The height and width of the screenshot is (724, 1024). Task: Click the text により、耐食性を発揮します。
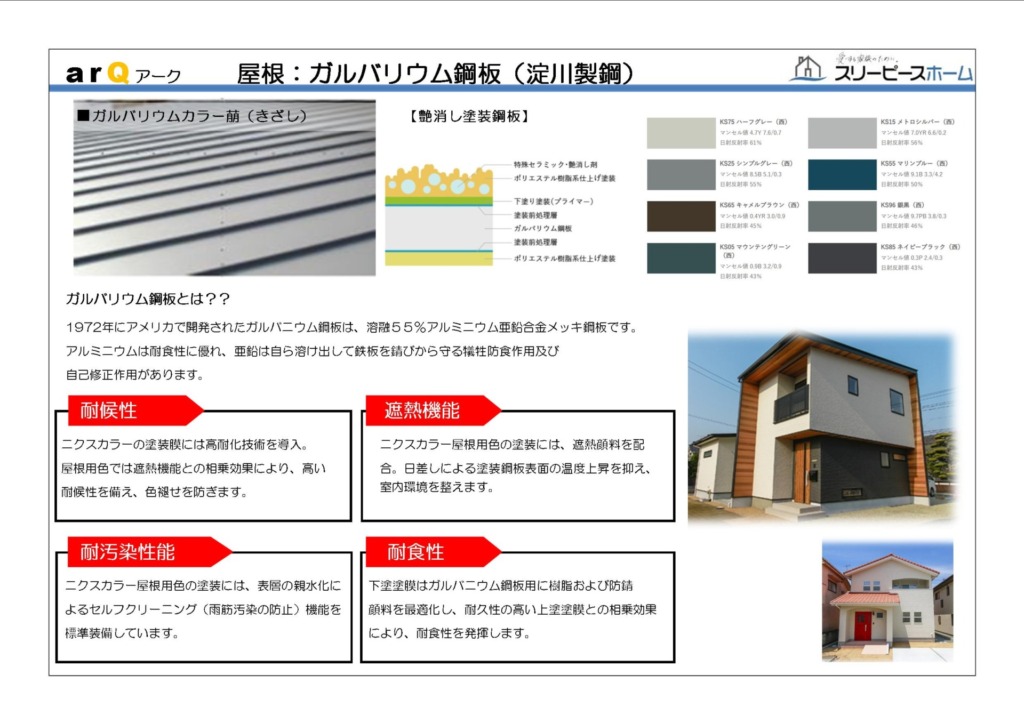[449, 633]
